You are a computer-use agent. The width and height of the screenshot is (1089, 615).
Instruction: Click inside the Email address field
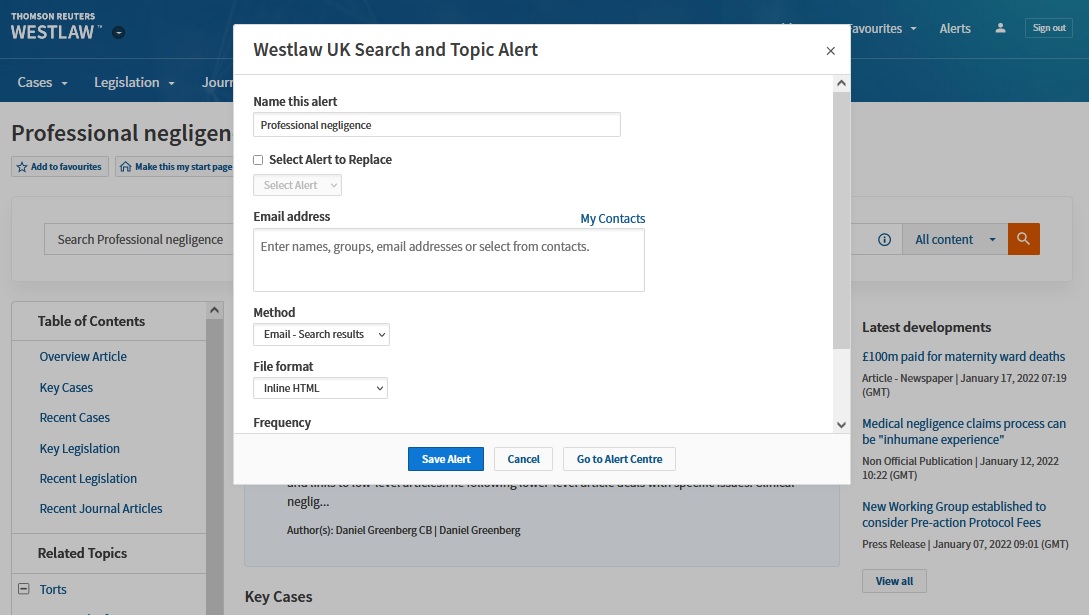[x=448, y=261]
